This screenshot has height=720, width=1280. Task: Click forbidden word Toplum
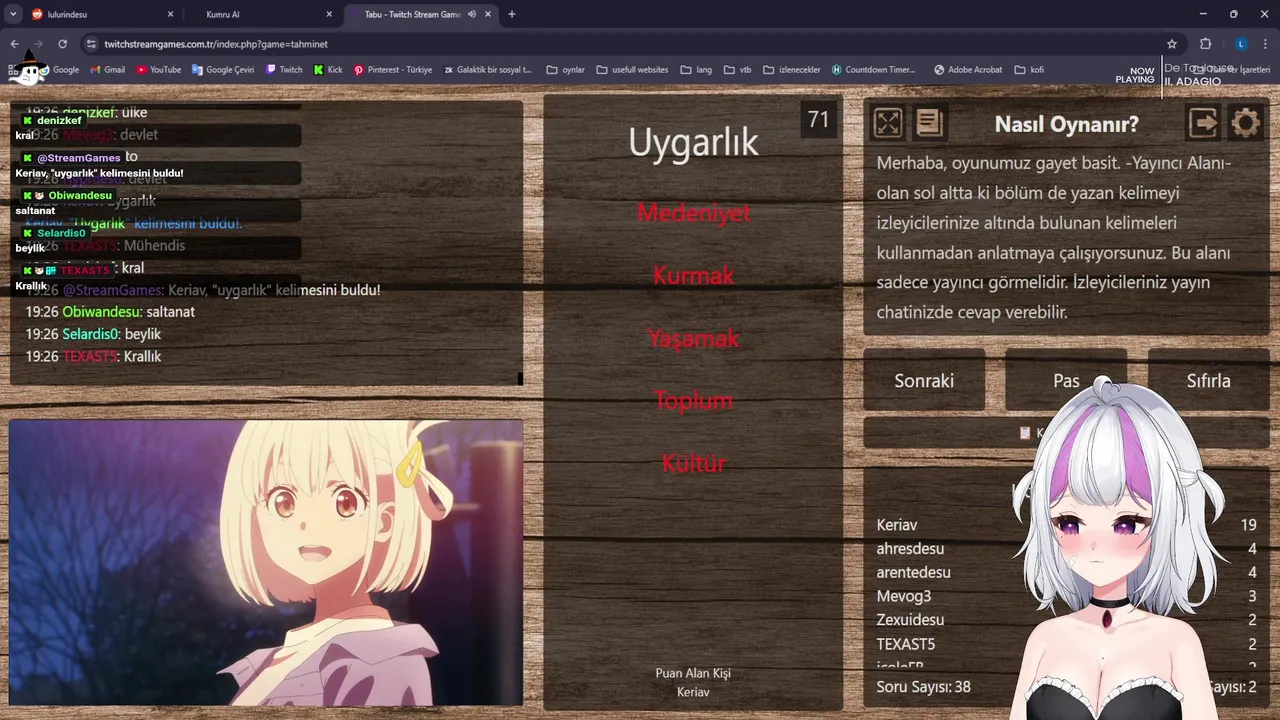pyautogui.click(x=693, y=400)
